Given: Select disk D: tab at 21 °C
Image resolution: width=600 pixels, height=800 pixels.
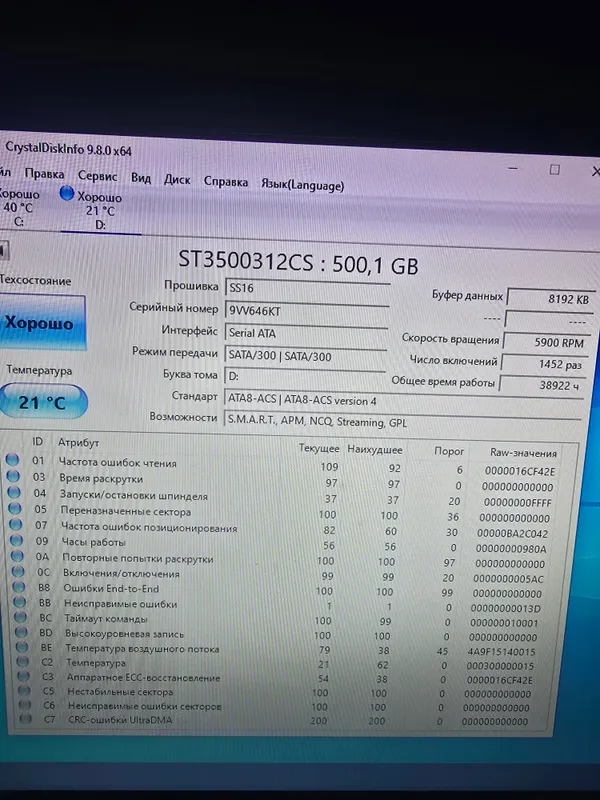Looking at the screenshot, I should [100, 210].
